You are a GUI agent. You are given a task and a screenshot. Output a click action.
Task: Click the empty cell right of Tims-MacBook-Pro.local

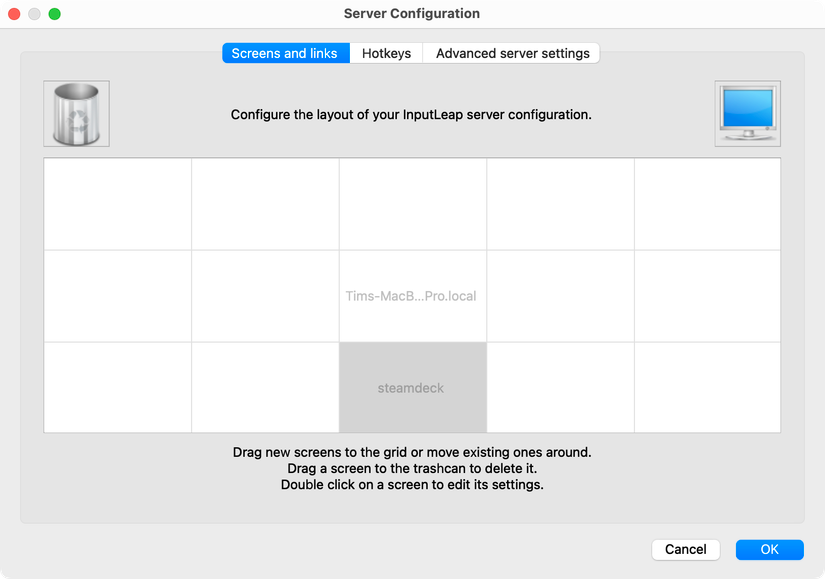tap(560, 296)
